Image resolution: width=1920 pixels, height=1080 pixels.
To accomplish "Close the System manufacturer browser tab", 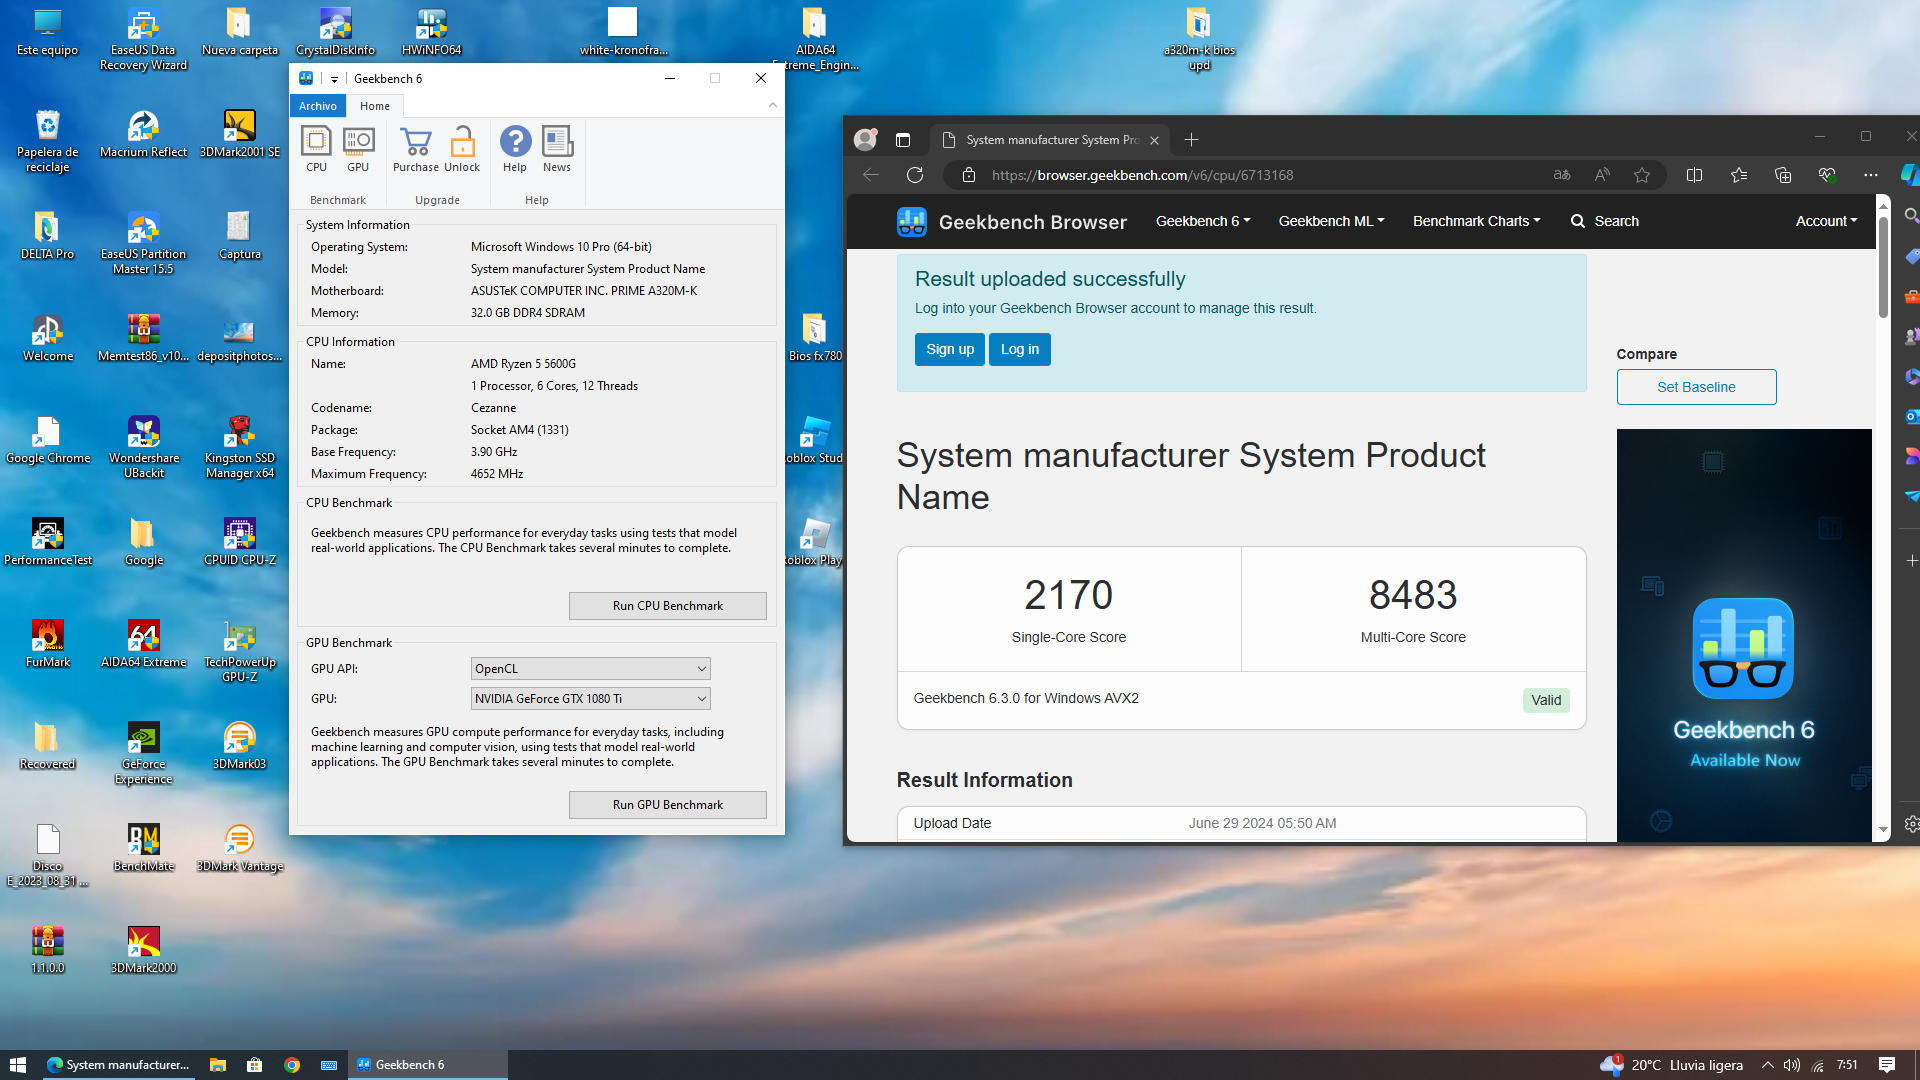I will [1154, 140].
